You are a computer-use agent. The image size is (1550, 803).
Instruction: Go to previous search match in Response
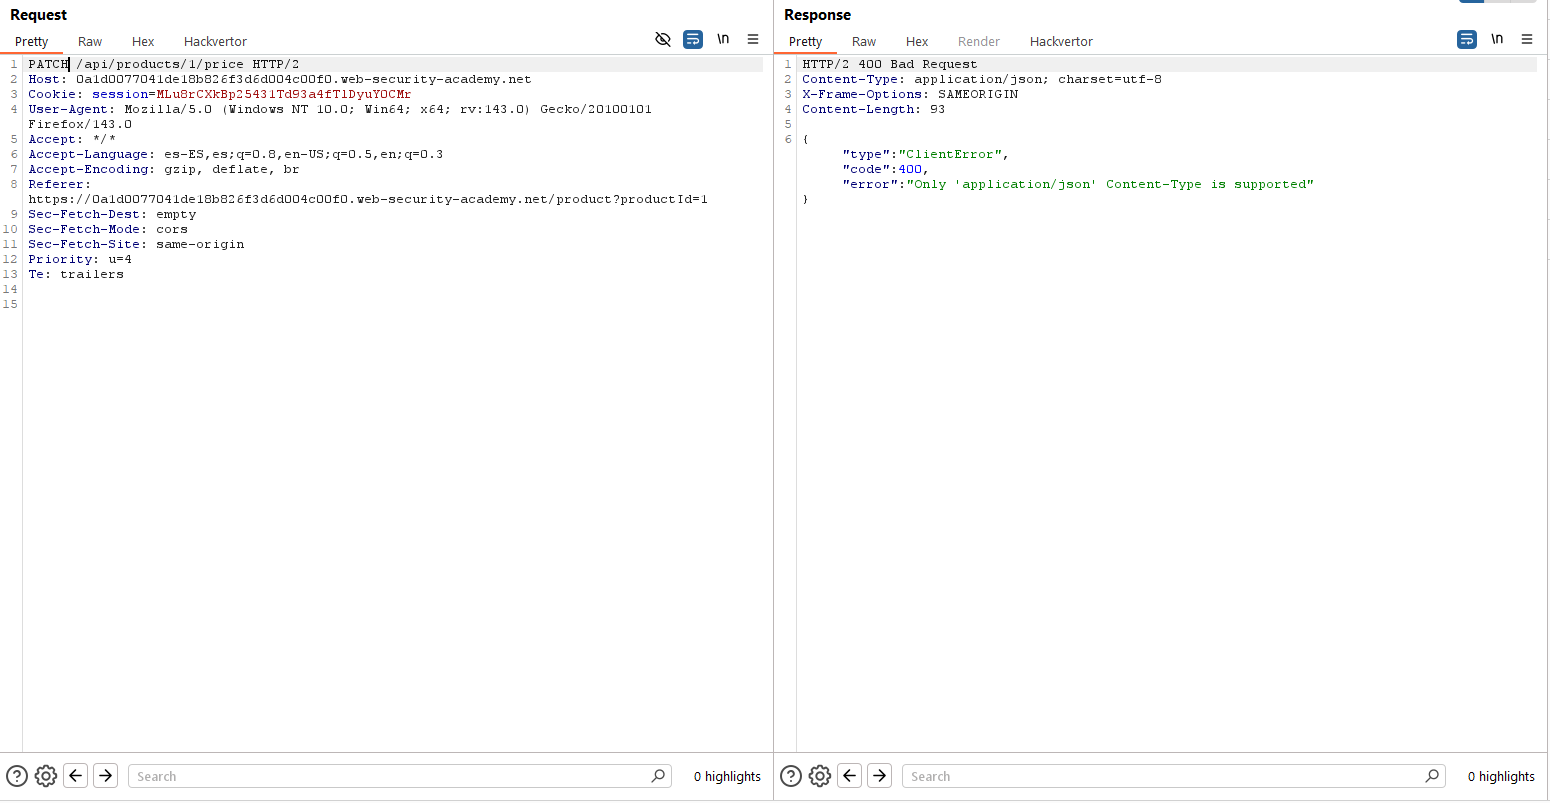coord(850,776)
